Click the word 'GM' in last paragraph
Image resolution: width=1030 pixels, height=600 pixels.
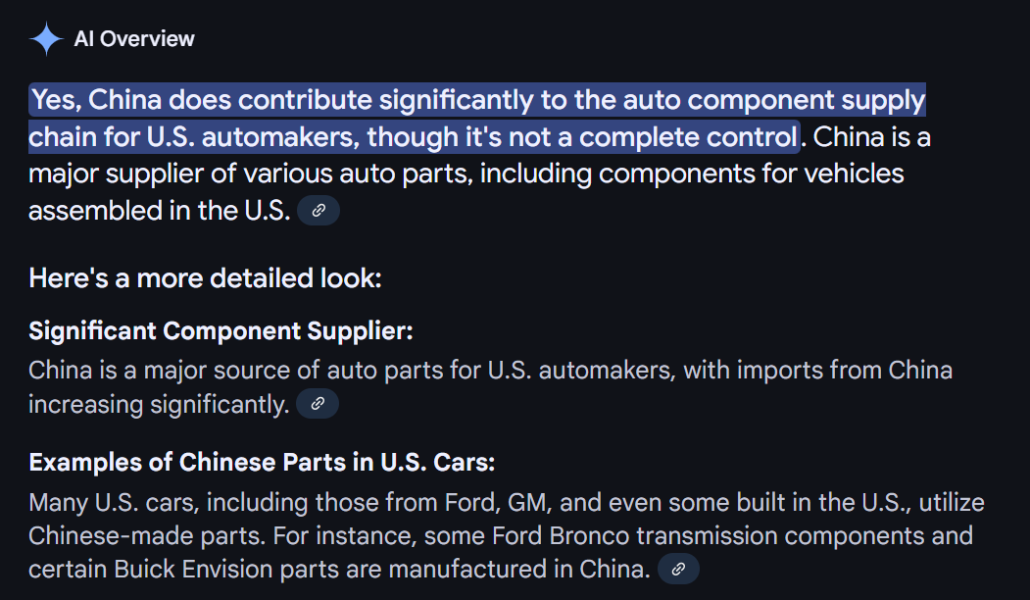tap(527, 503)
